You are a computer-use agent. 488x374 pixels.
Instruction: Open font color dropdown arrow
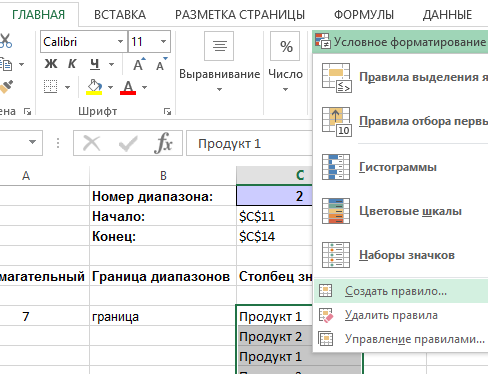[x=144, y=87]
